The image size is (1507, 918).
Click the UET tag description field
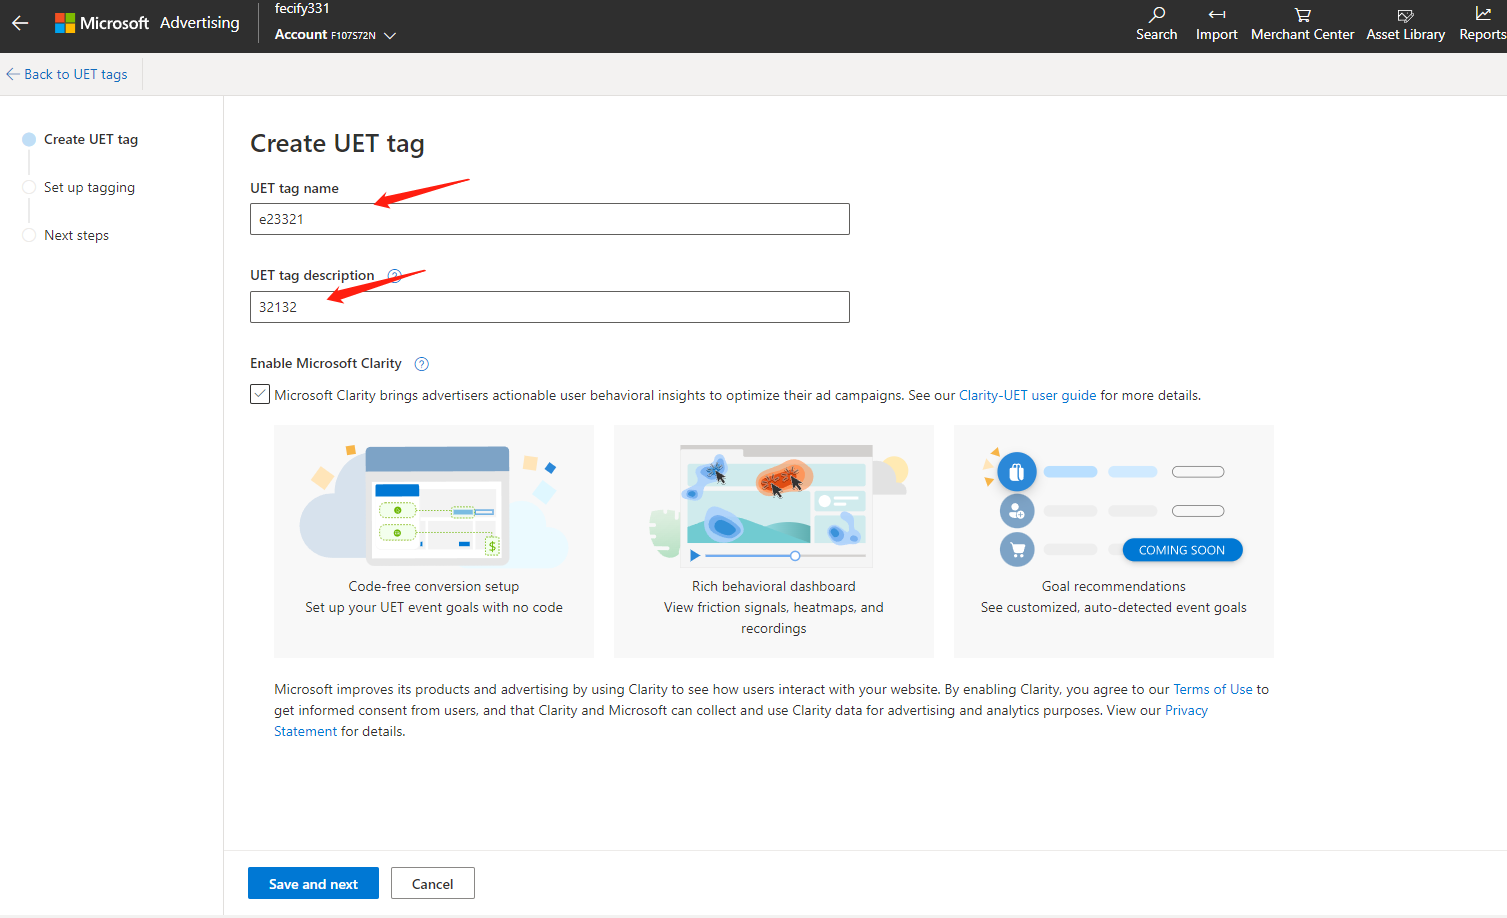550,307
